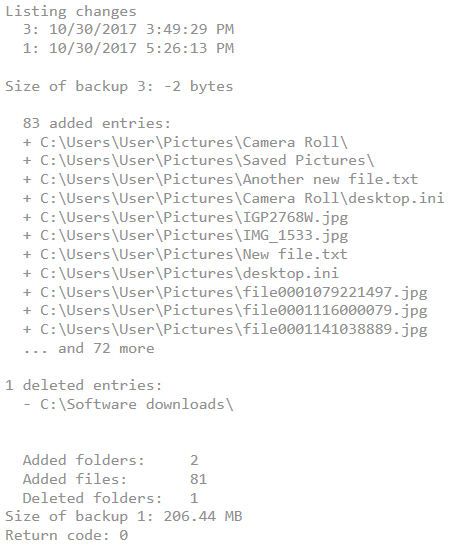The image size is (450, 546).
Task: Select the file0001116000079.jpg entry
Action: 225,311
